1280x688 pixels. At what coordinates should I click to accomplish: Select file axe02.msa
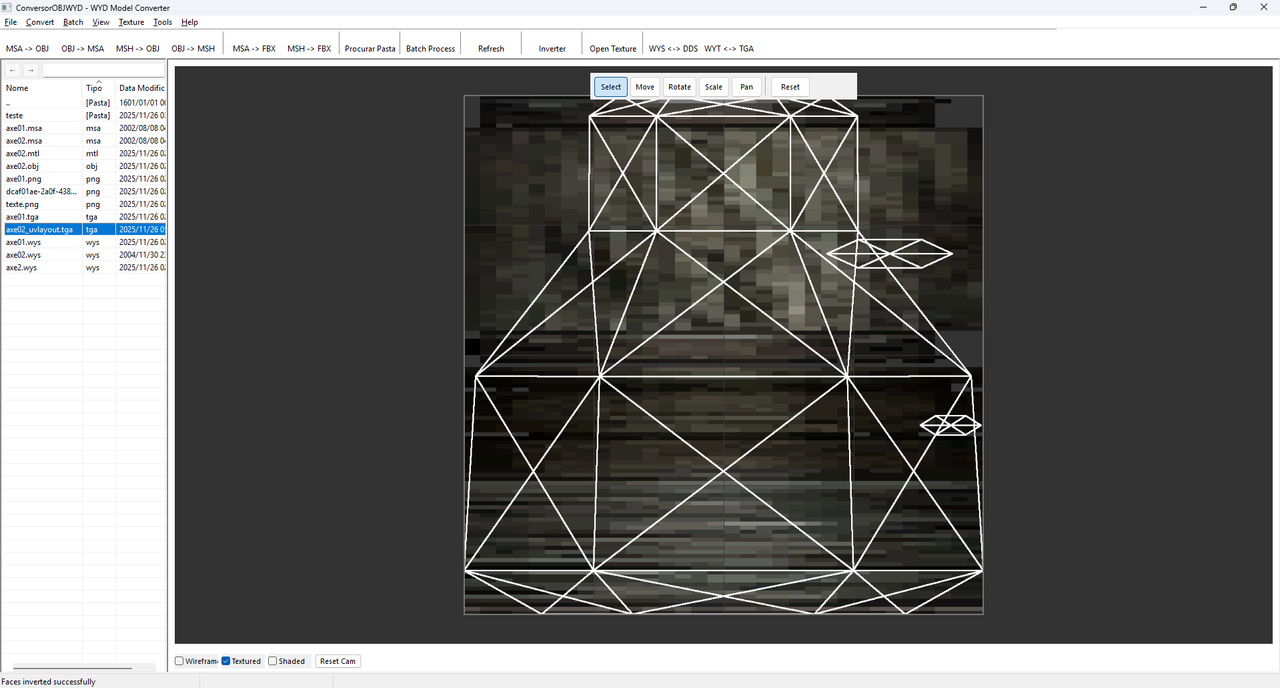tap(84, 141)
